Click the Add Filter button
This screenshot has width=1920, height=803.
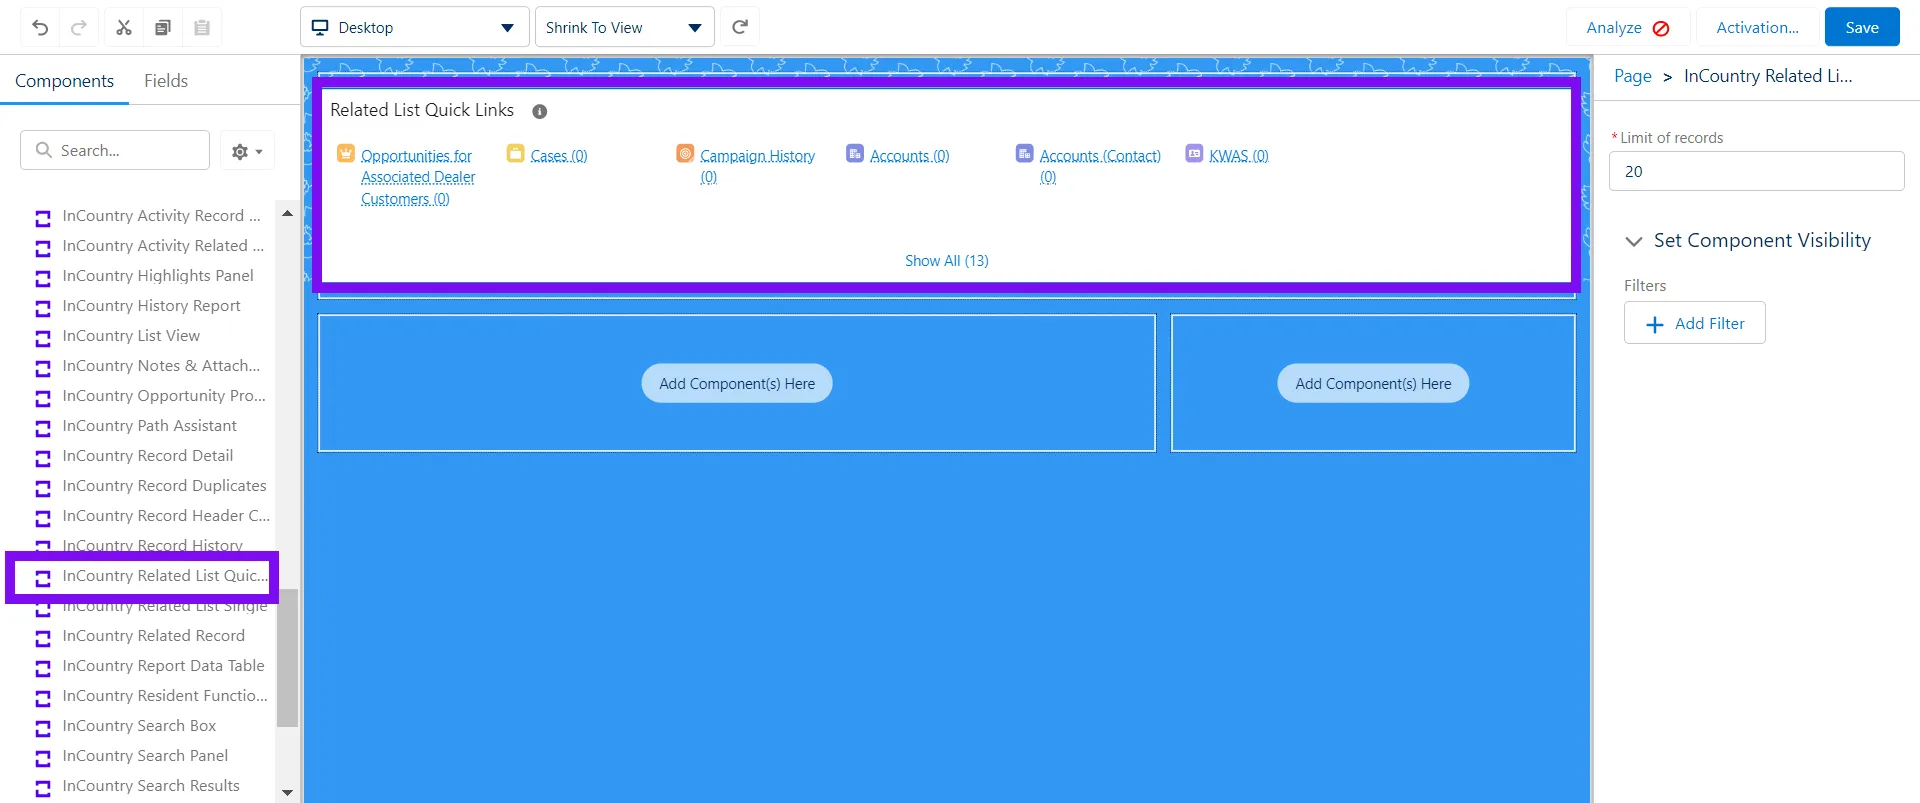(1694, 323)
